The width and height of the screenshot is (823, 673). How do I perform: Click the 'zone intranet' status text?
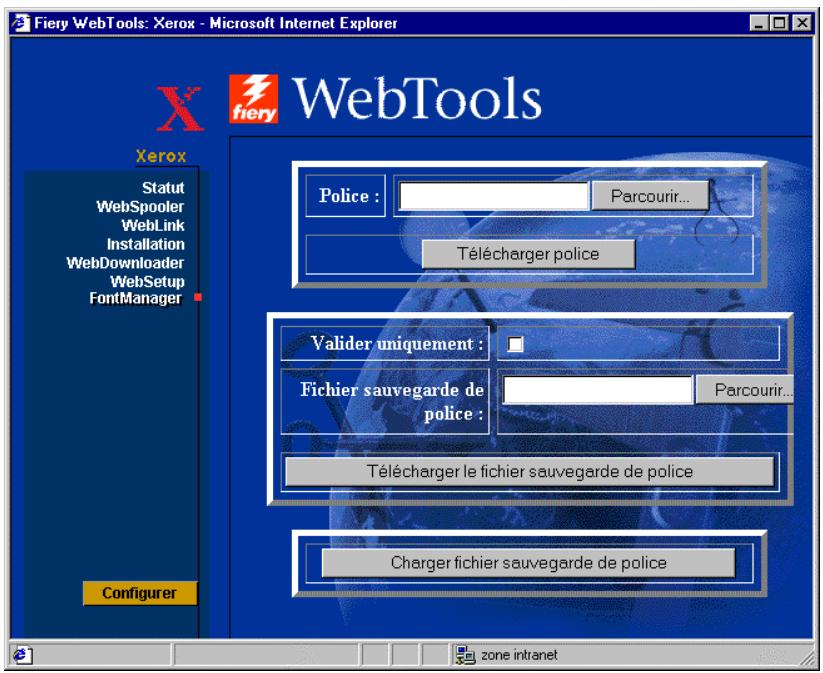click(x=519, y=655)
